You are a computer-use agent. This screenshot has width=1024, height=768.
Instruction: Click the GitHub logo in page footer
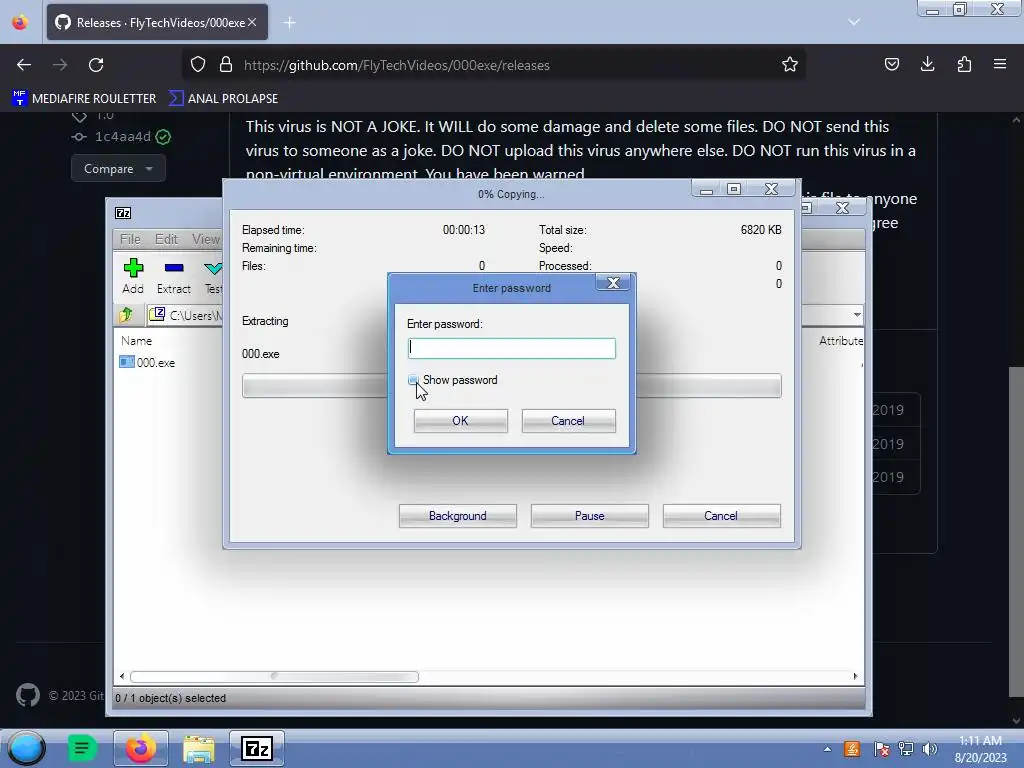[x=27, y=696]
